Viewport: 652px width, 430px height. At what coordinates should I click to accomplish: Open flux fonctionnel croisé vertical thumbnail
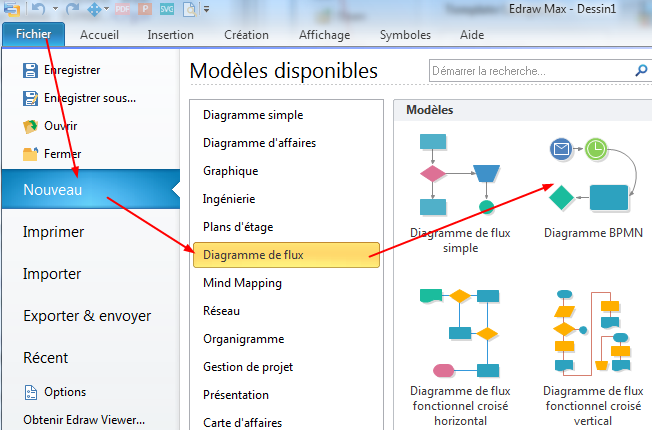(x=593, y=333)
